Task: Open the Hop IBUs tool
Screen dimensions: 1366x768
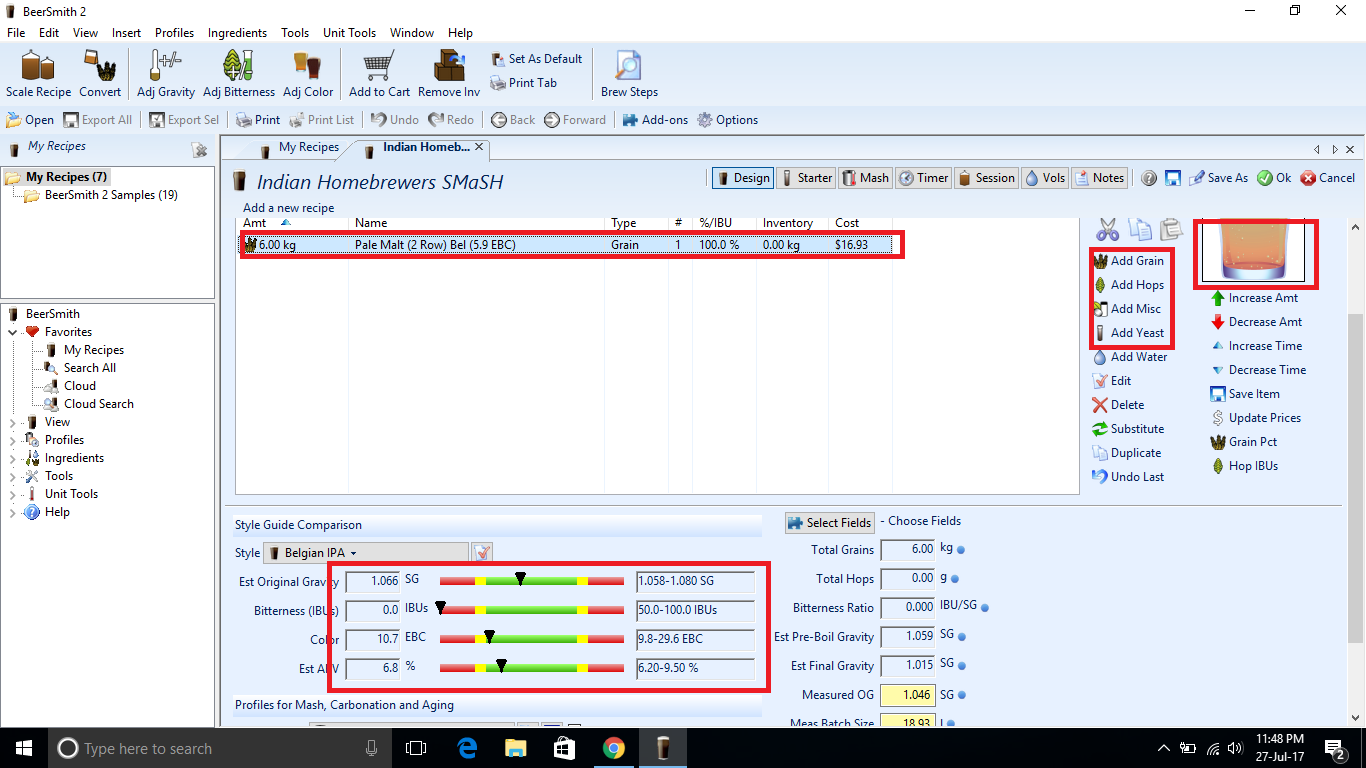Action: tap(1244, 466)
